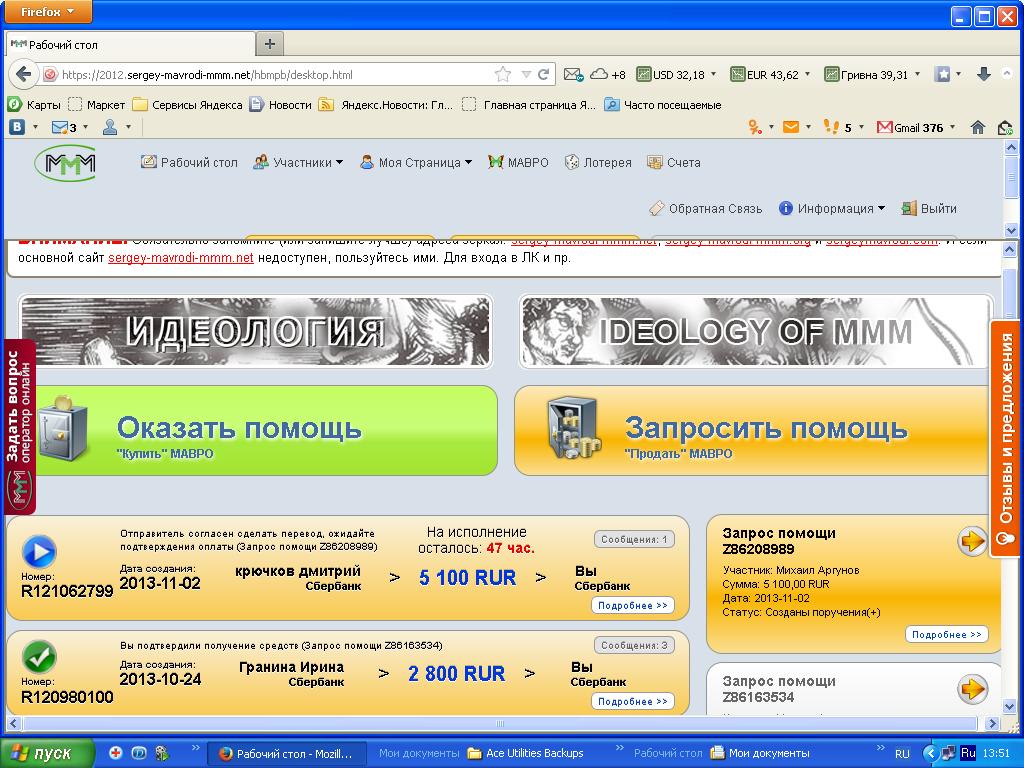Viewport: 1024px width, 768px height.
Task: Click Выйти to log out
Action: (x=929, y=208)
